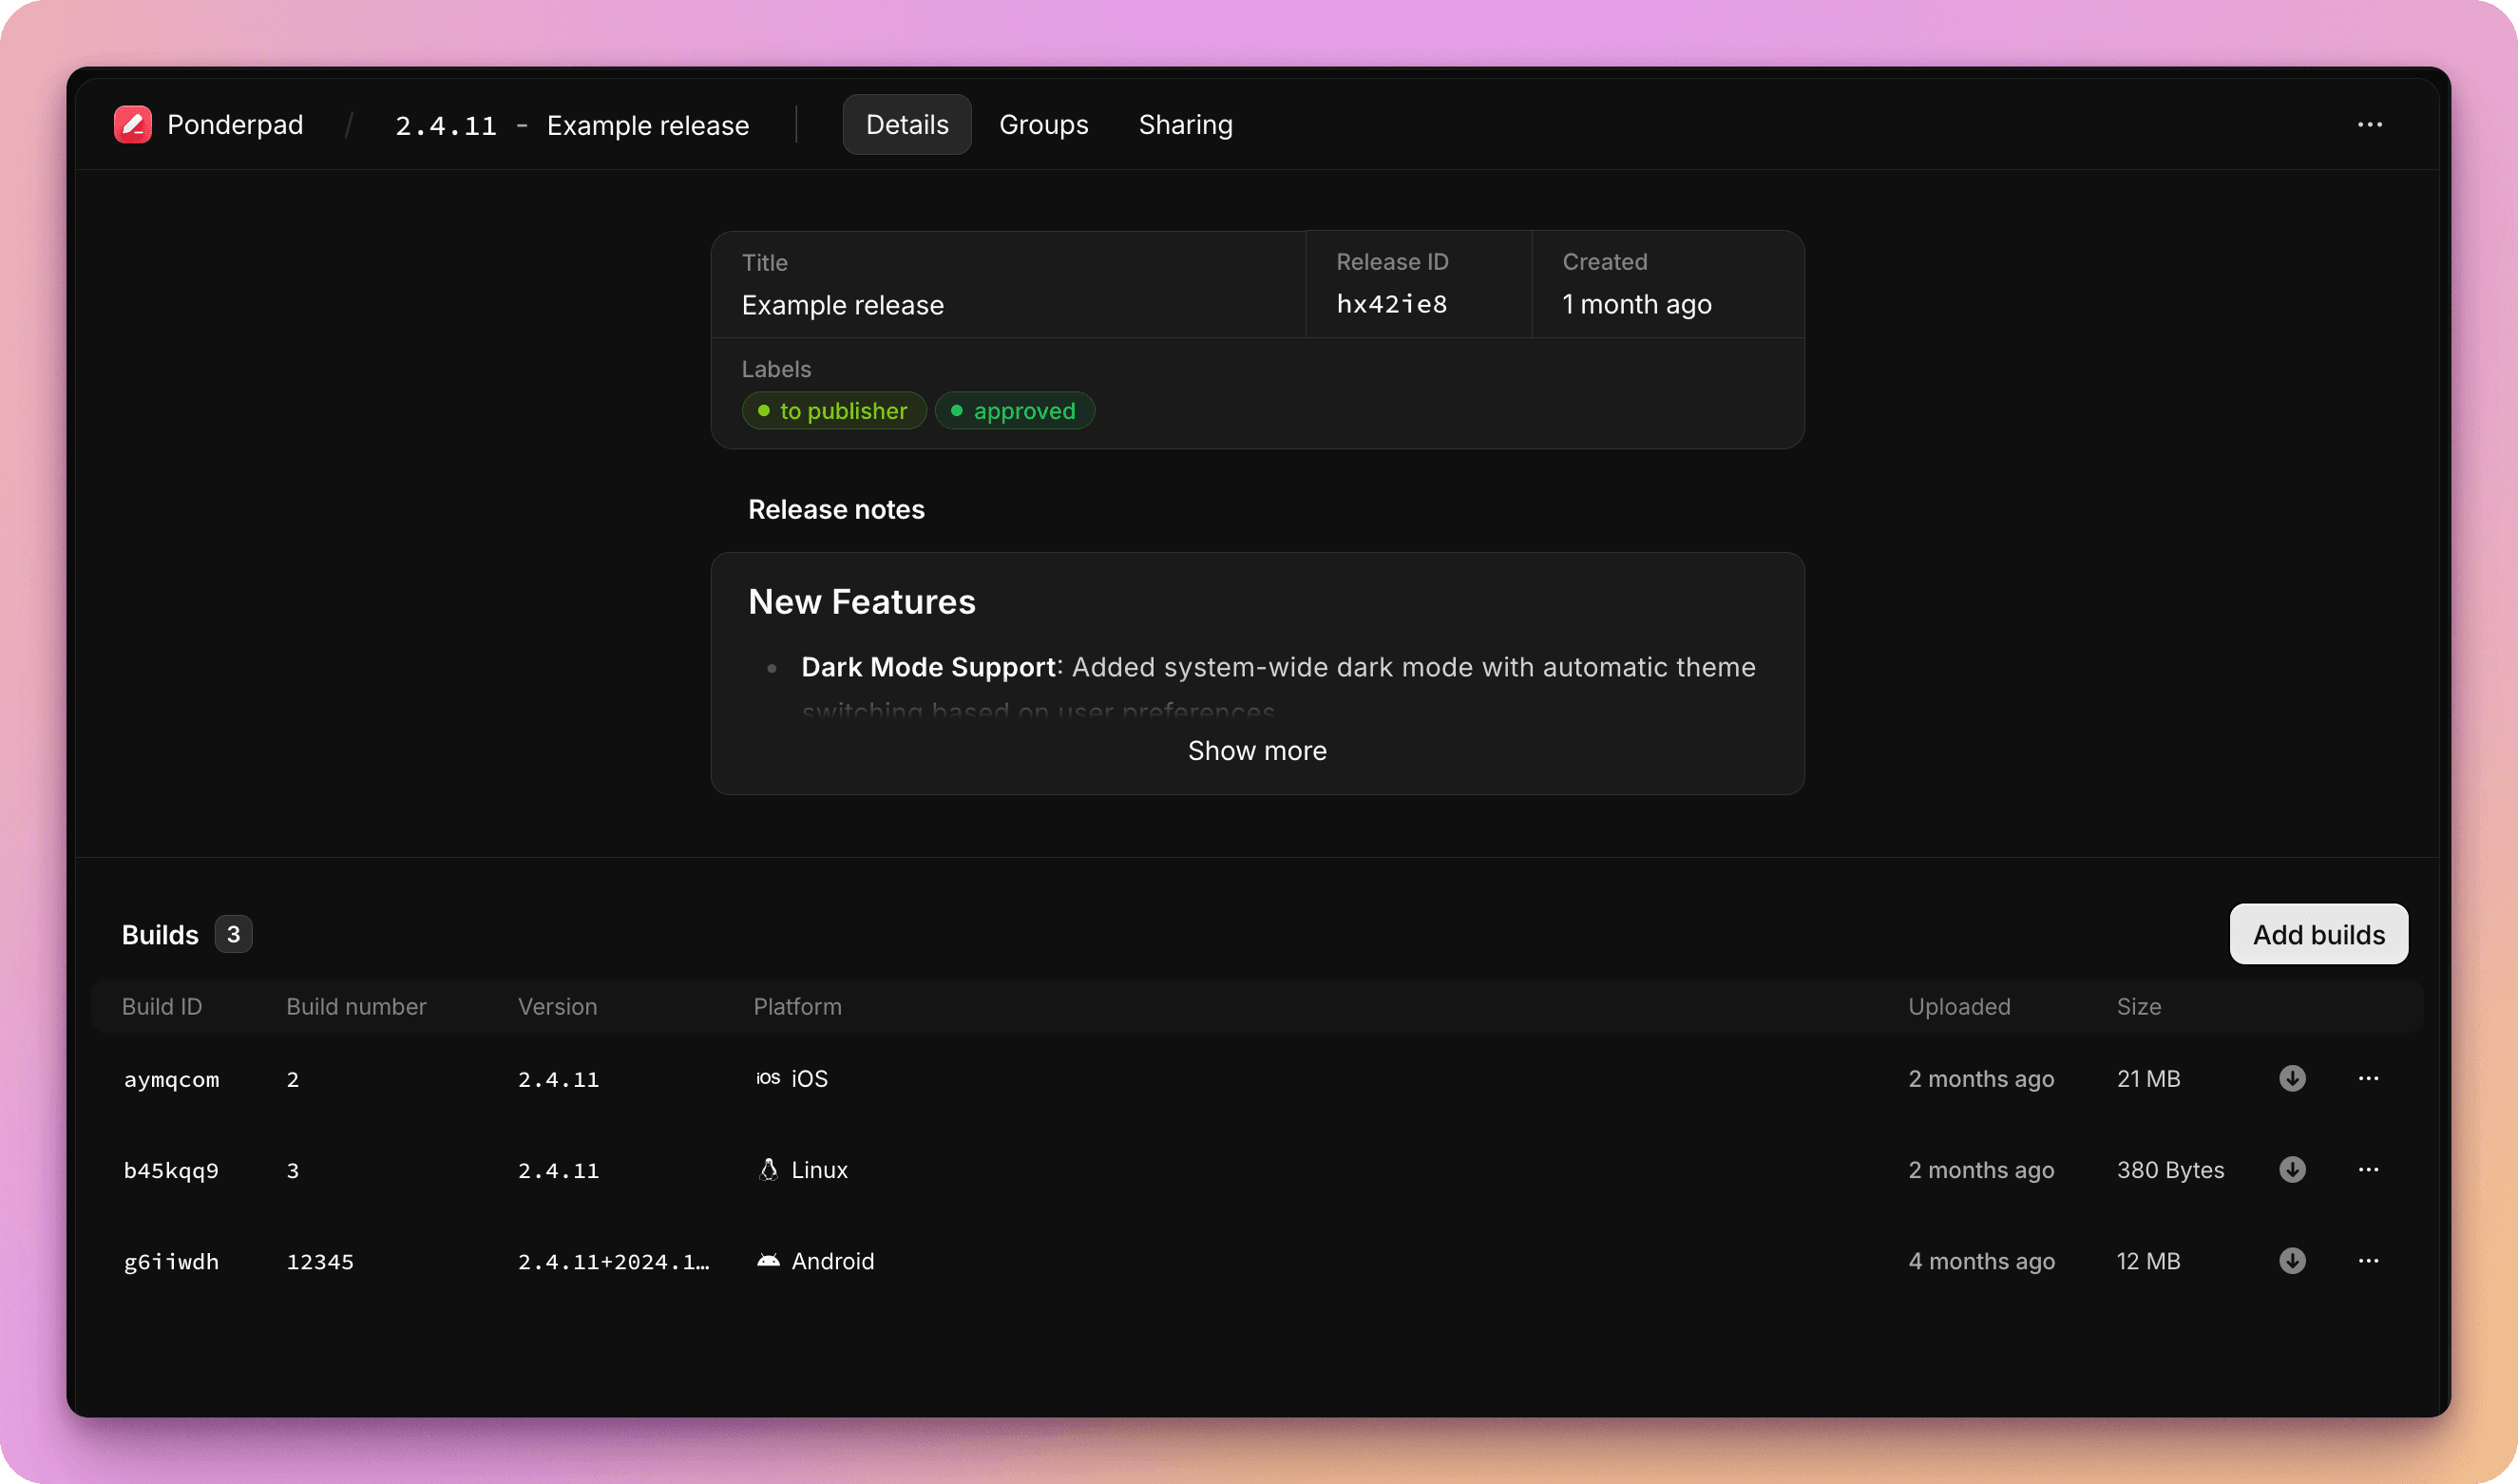The height and width of the screenshot is (1484, 2518).
Task: Download the Linux build using the arrow icon
Action: pos(2291,1169)
